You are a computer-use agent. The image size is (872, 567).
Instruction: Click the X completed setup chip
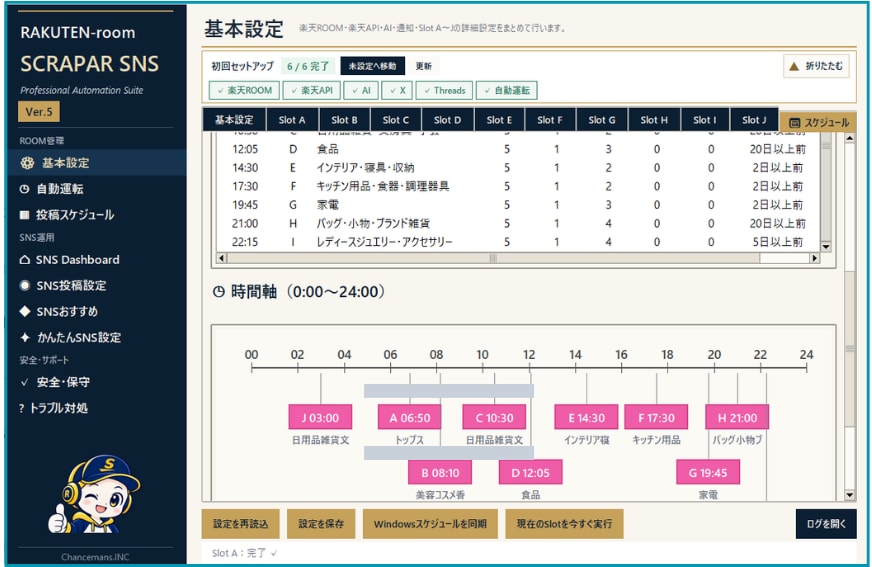(x=397, y=90)
